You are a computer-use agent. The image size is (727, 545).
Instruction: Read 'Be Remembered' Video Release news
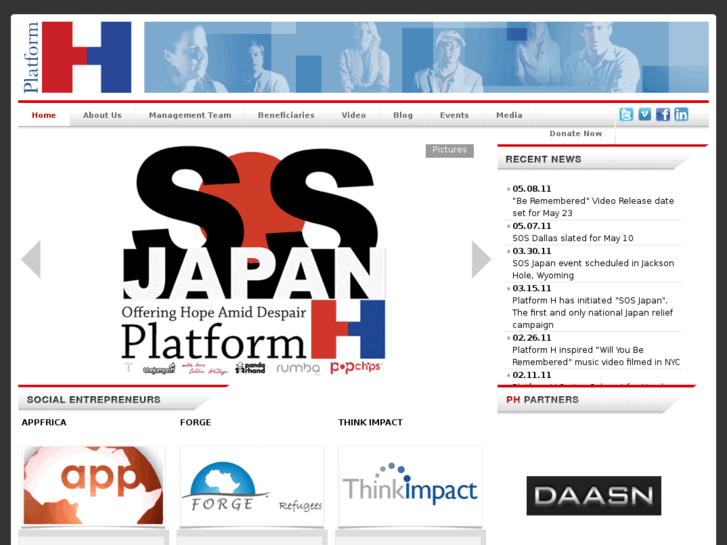pos(593,207)
